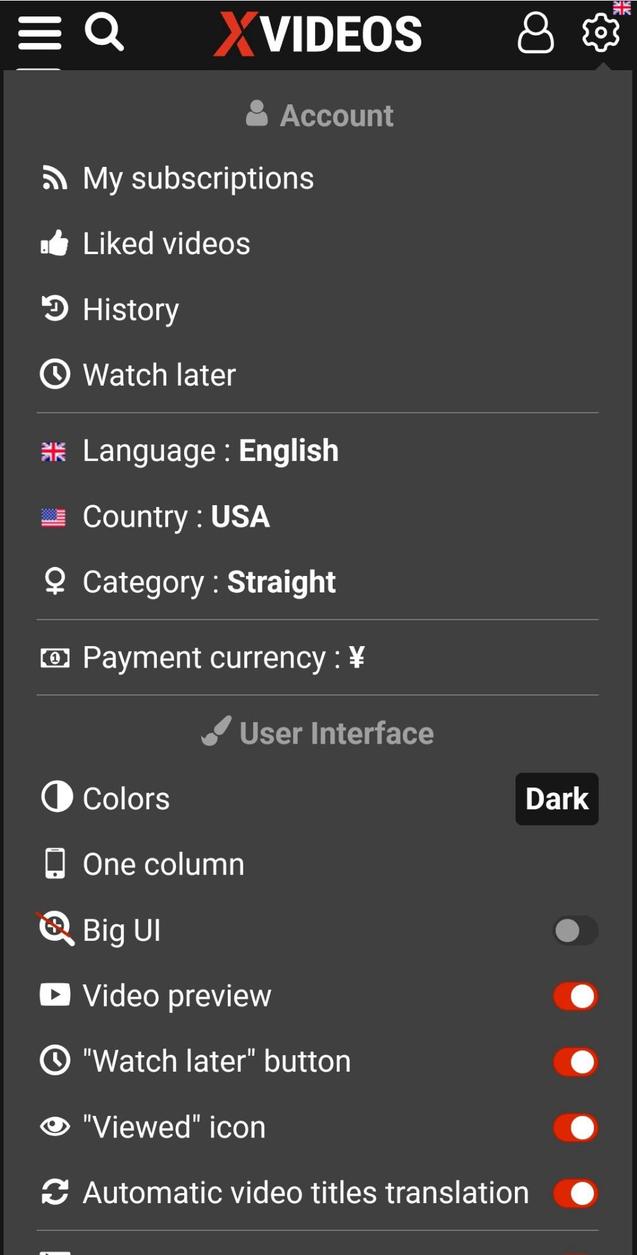Image resolution: width=637 pixels, height=1255 pixels.
Task: Open the hamburger menu
Action: (x=39, y=33)
